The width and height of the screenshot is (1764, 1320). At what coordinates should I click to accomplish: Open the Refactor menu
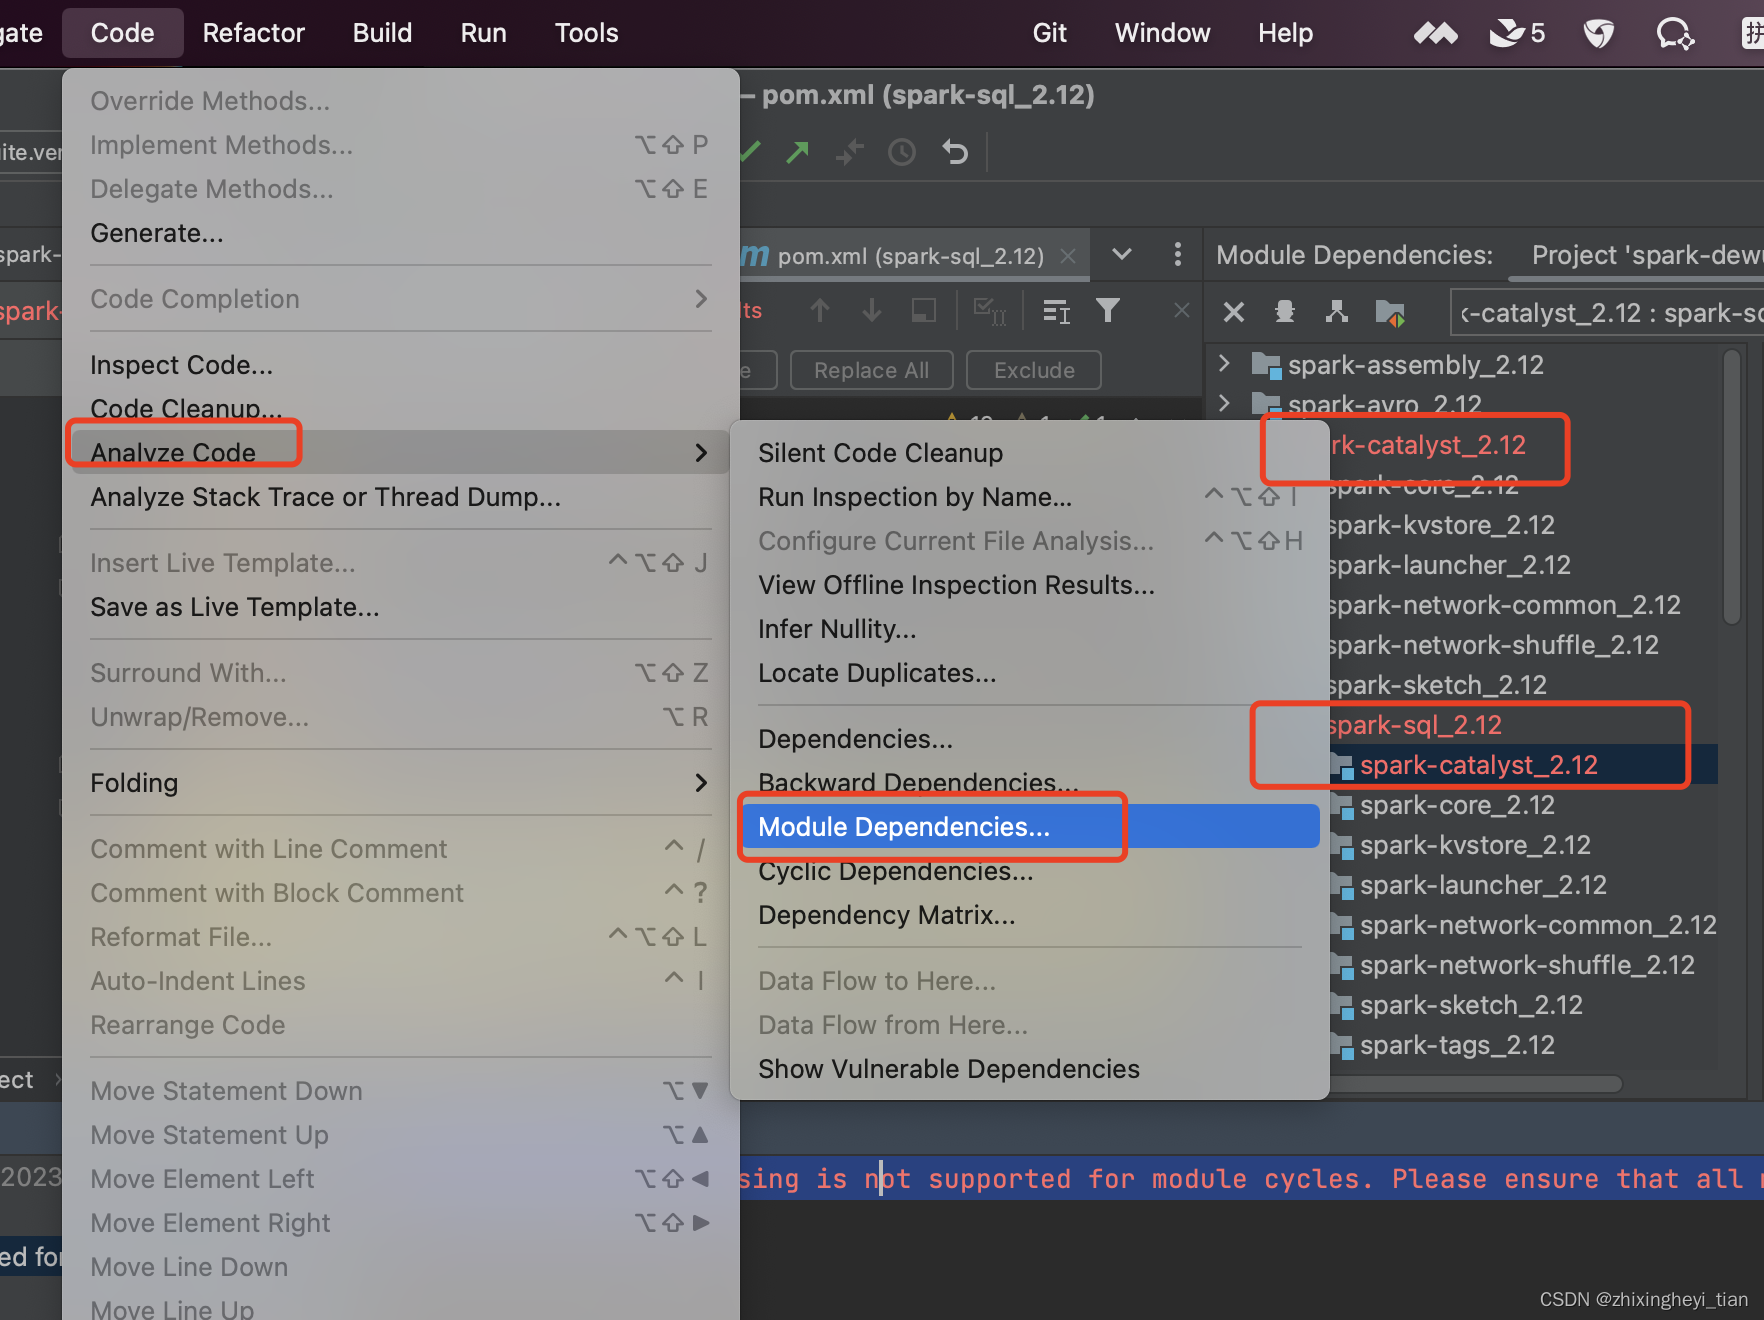[253, 33]
